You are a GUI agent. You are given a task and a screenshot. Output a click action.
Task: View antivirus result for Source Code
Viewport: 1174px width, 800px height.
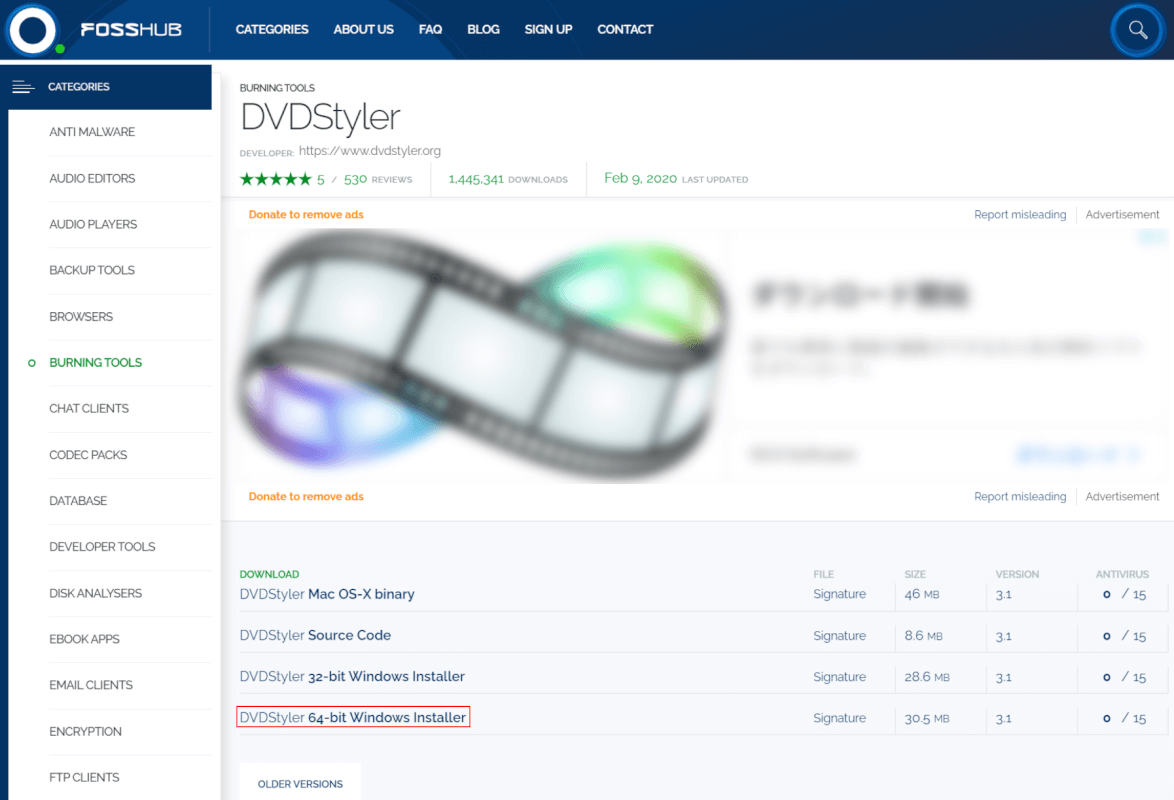[1124, 635]
